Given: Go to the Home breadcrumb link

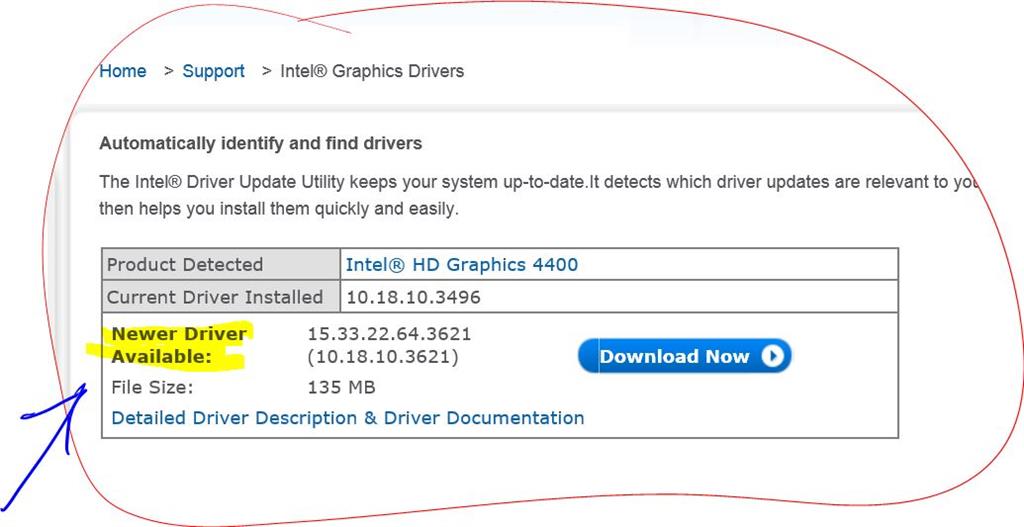Looking at the screenshot, I should [x=123, y=71].
